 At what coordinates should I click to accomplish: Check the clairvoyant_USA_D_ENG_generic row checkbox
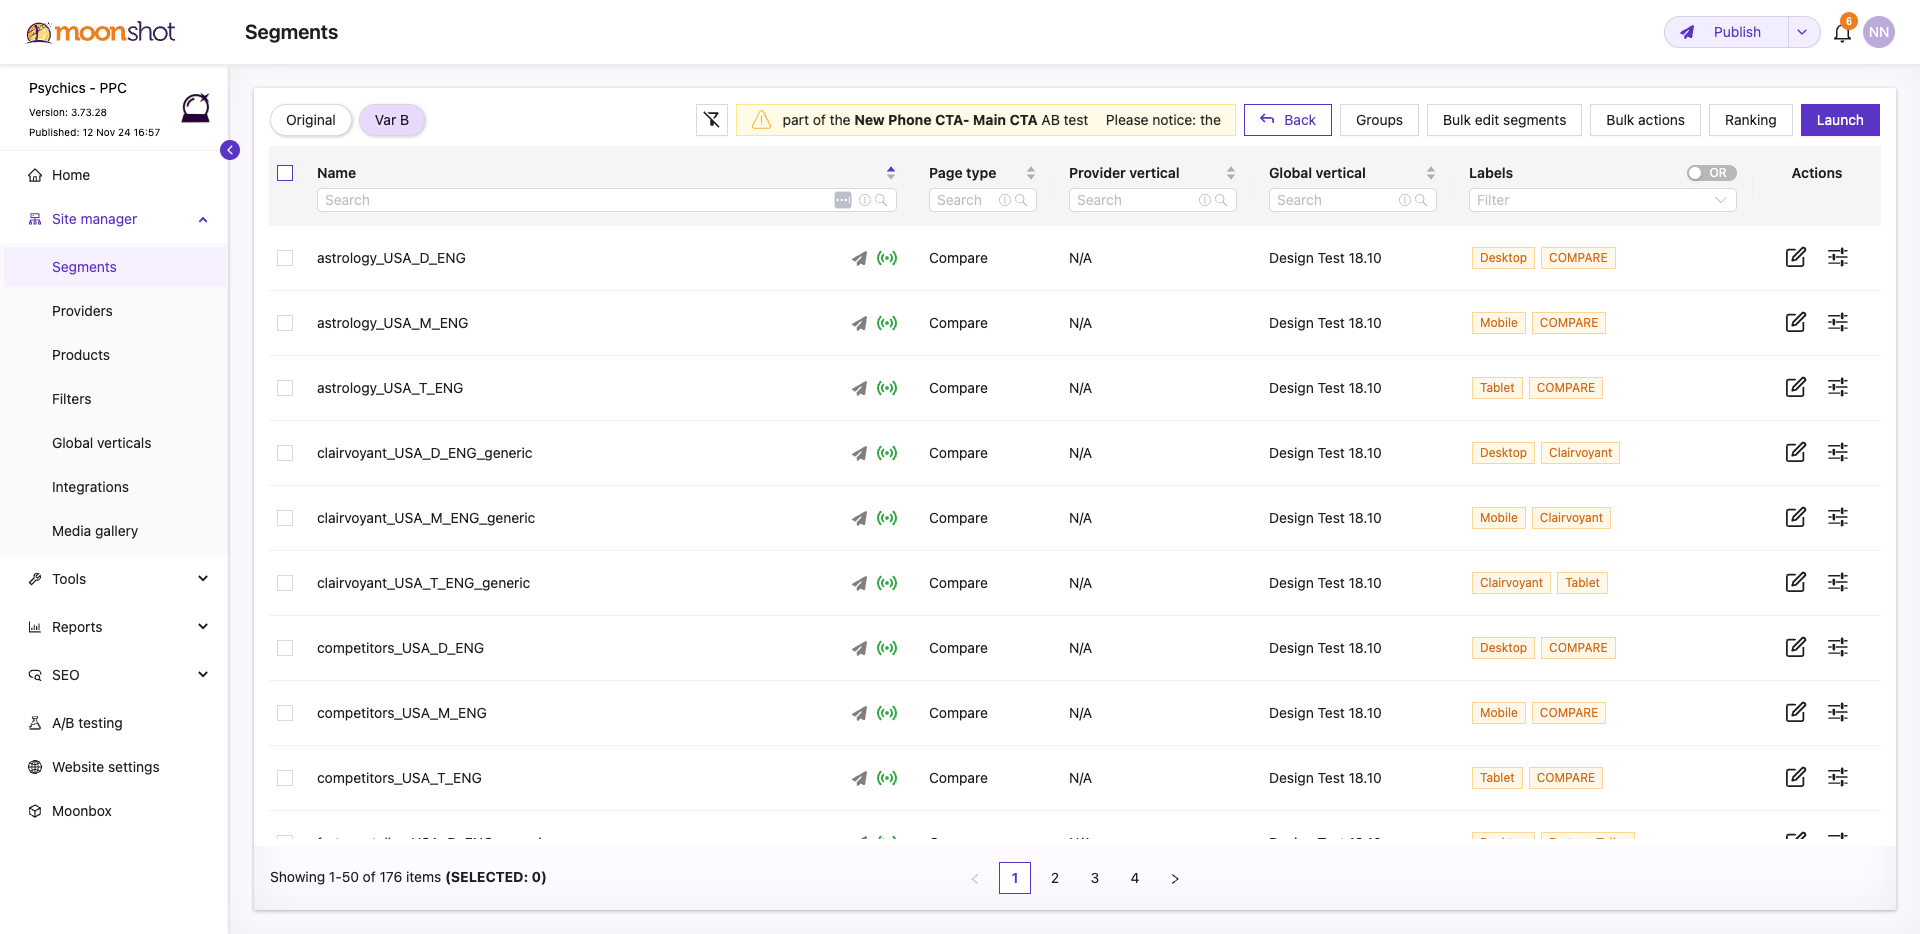click(x=285, y=453)
